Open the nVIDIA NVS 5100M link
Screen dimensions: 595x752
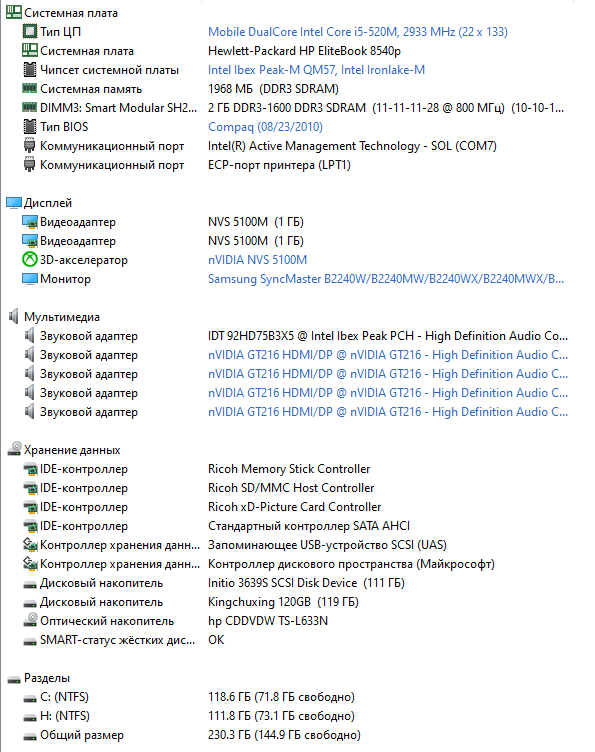tap(257, 259)
